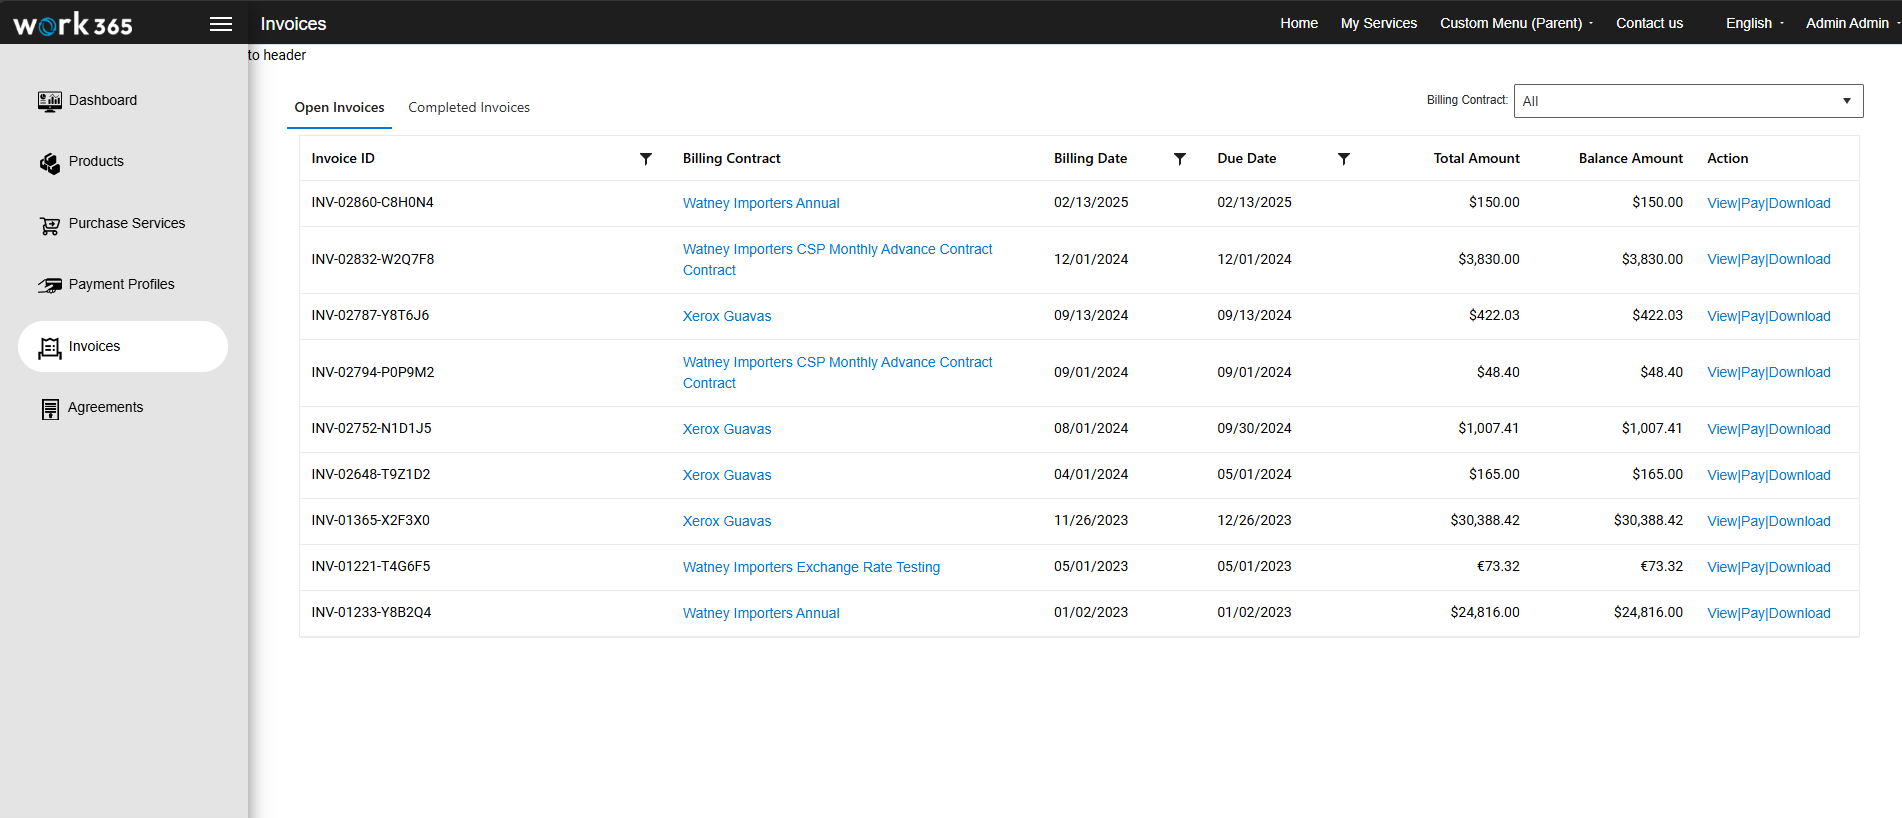Screen dimensions: 1902x818
Task: Open the Billing Date filter icon
Action: [x=1180, y=159]
